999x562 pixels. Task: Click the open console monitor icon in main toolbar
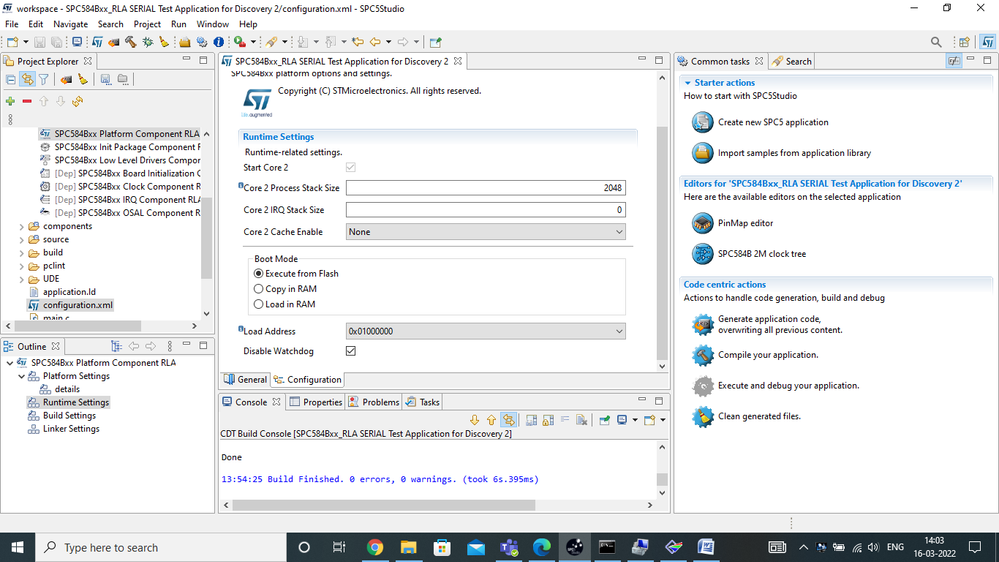(77, 42)
